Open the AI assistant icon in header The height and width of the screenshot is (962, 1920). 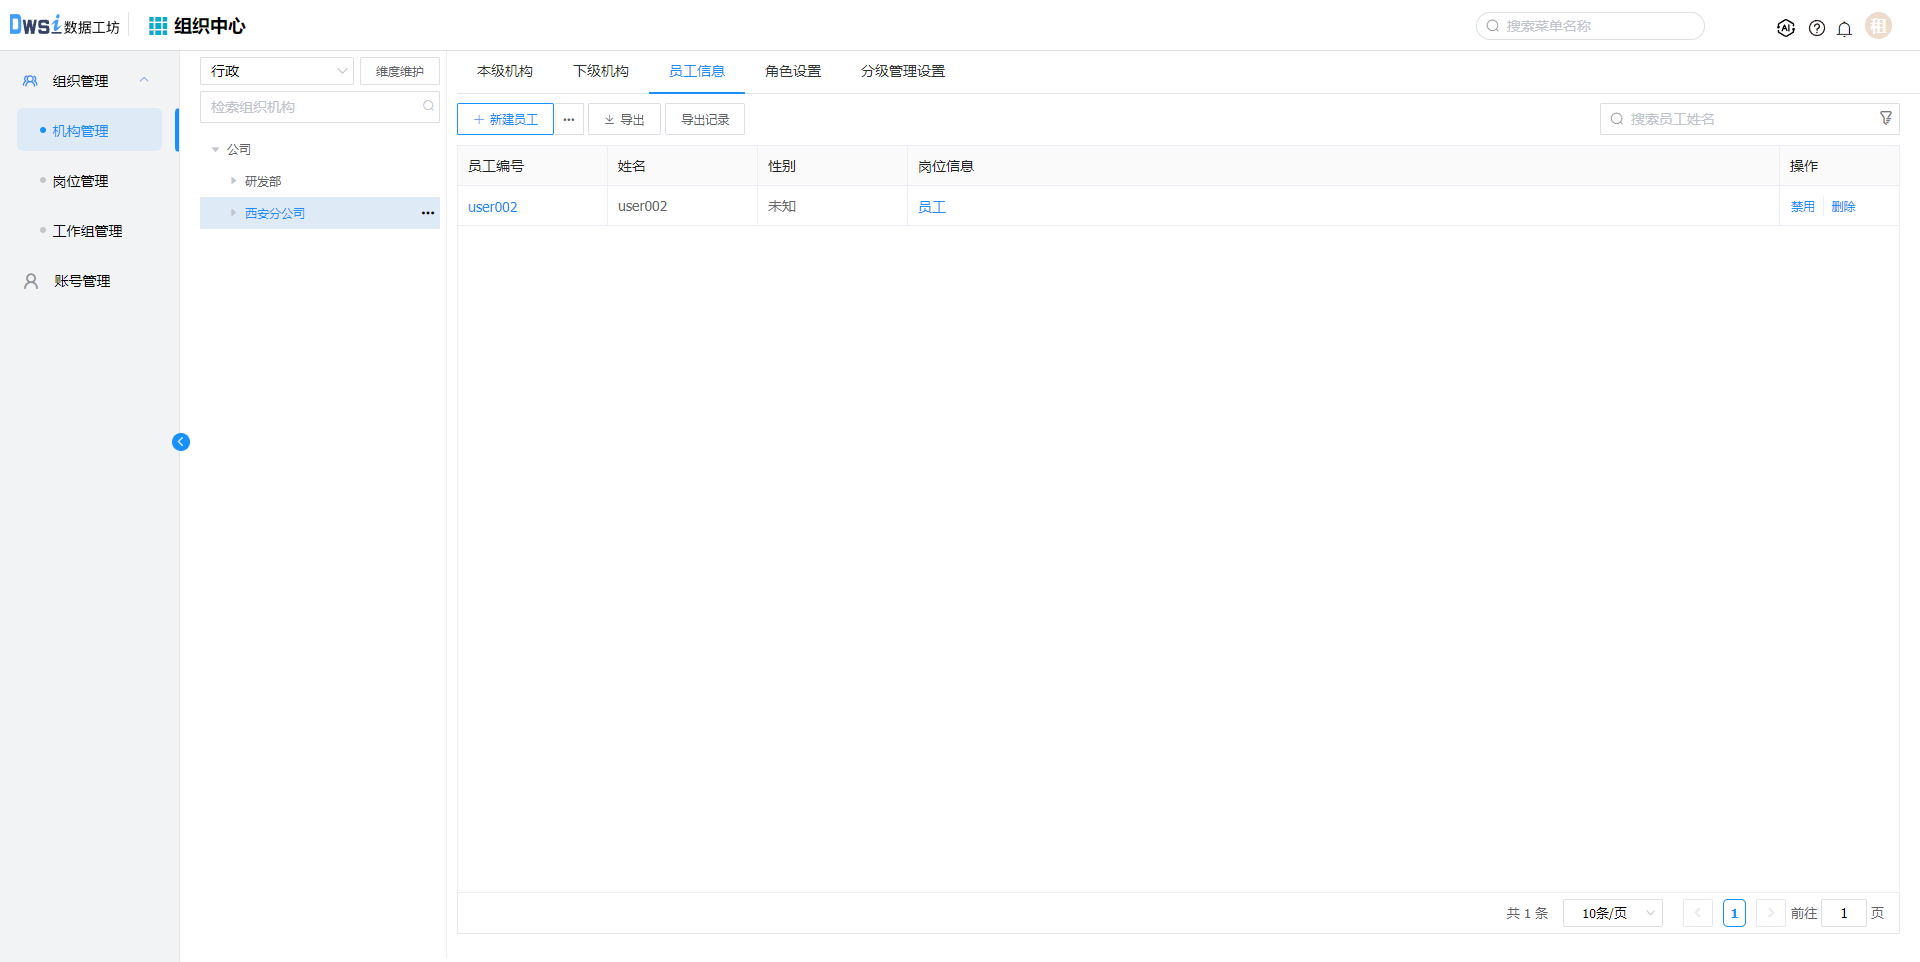1785,28
